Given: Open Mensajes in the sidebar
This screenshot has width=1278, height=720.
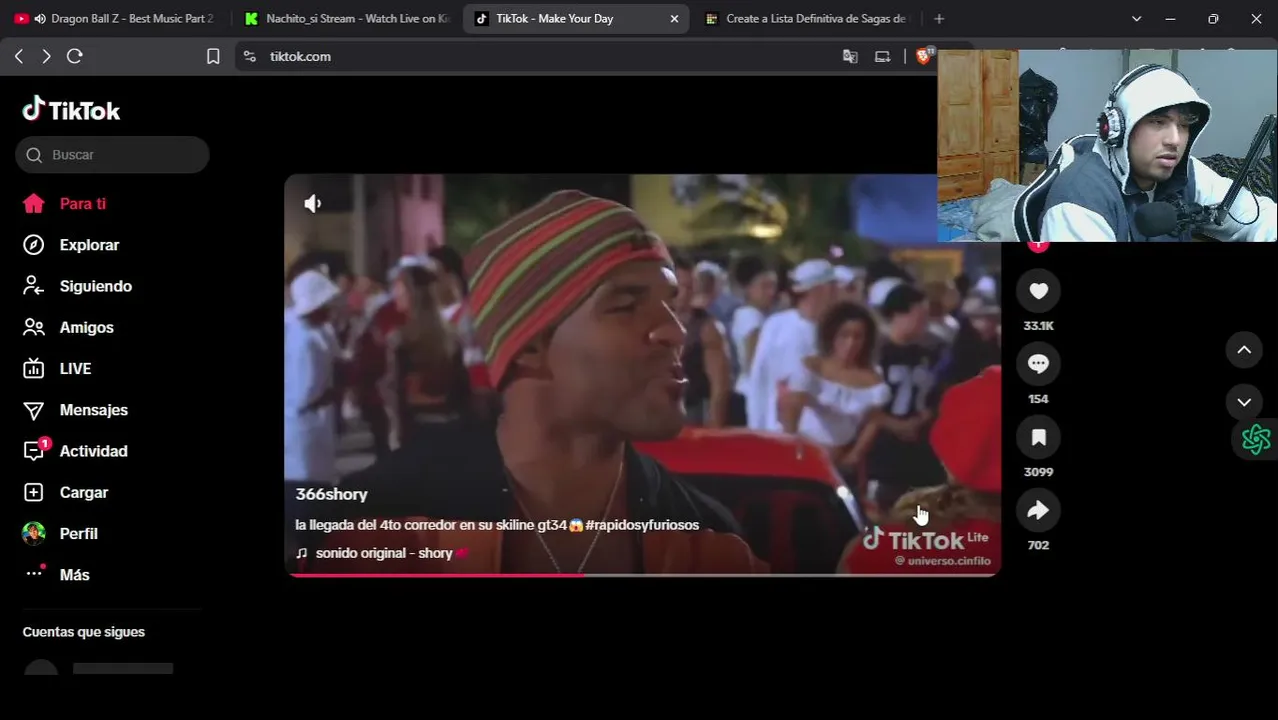Looking at the screenshot, I should pyautogui.click(x=93, y=410).
